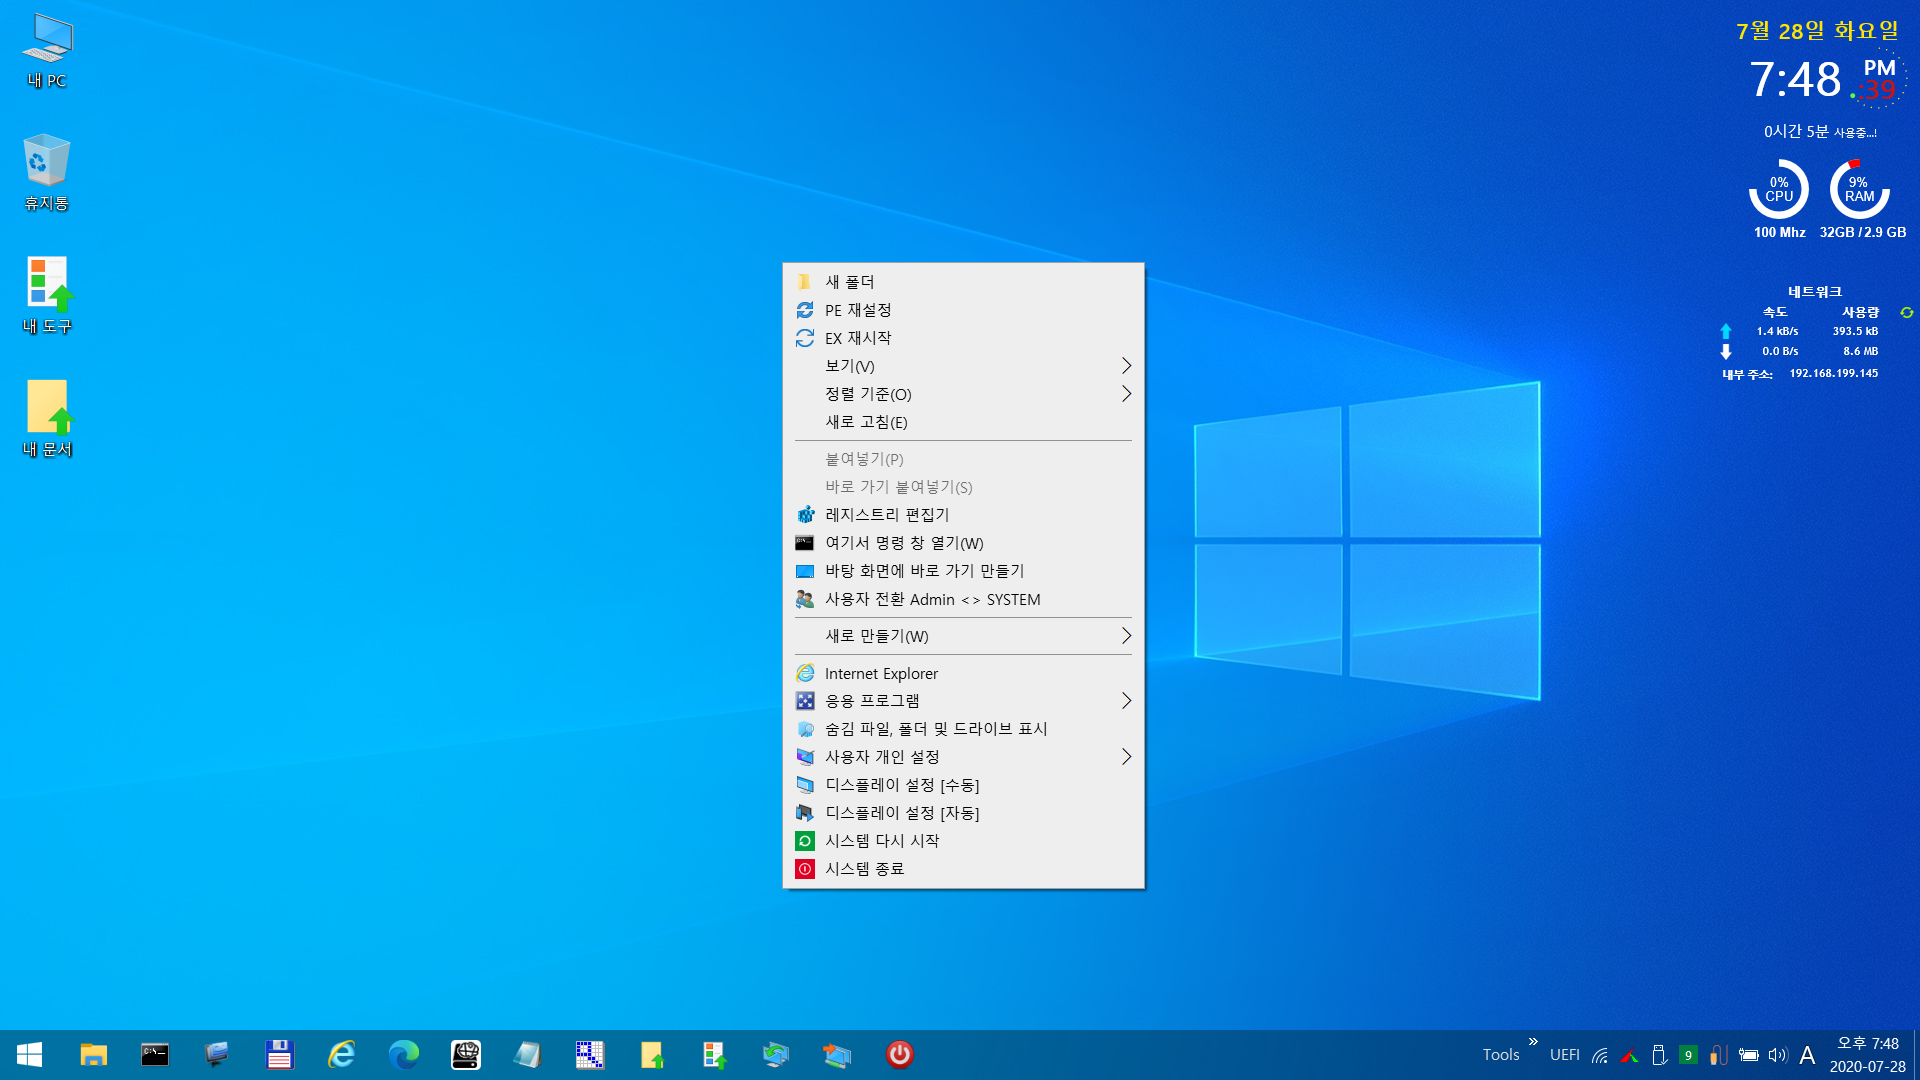Click the UEFI label on taskbar

coord(1565,1055)
